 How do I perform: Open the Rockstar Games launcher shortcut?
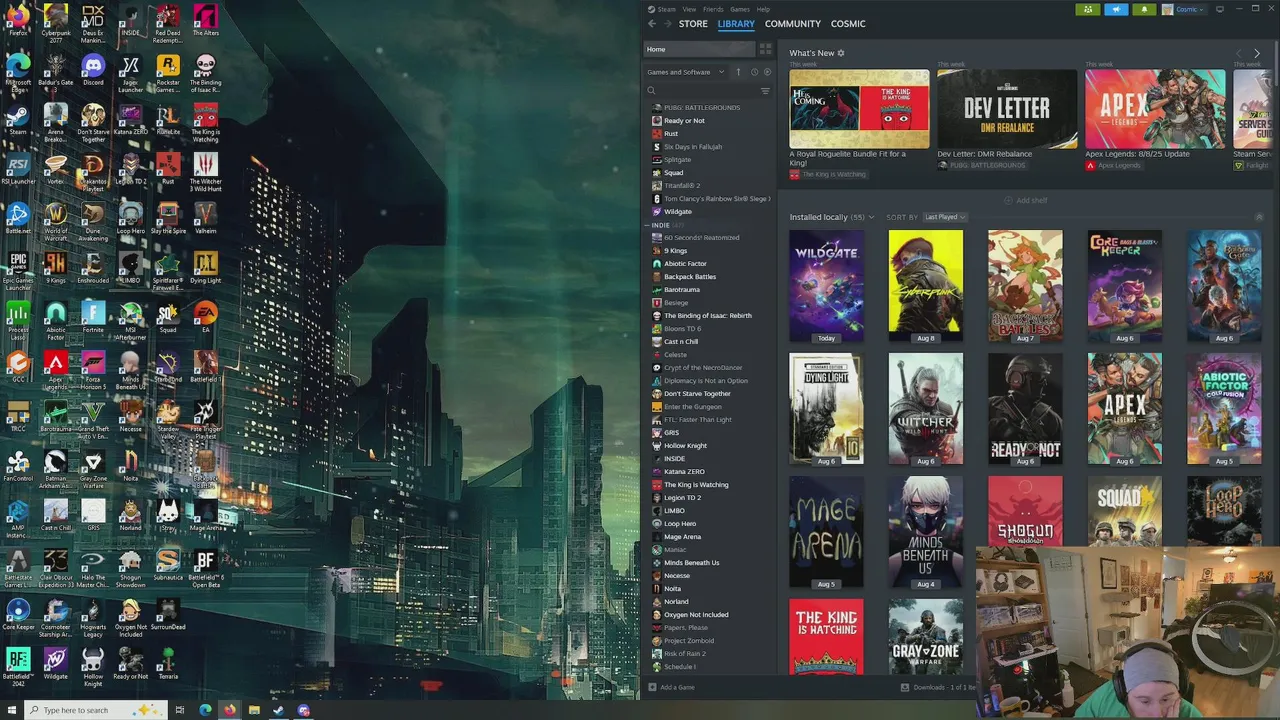(168, 73)
